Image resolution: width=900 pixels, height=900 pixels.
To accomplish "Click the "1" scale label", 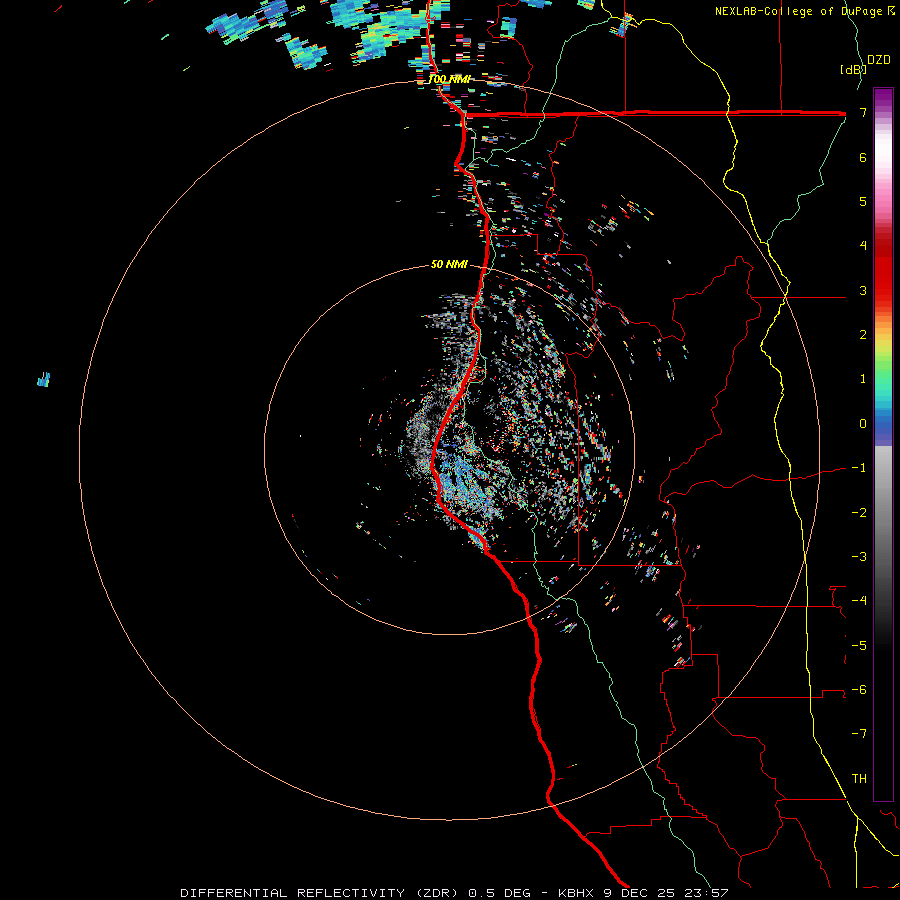I will pyautogui.click(x=863, y=379).
